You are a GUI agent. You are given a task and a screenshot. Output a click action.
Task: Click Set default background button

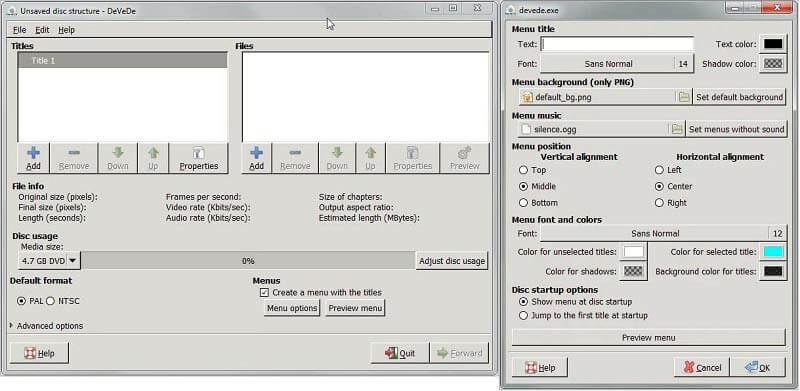pyautogui.click(x=739, y=97)
